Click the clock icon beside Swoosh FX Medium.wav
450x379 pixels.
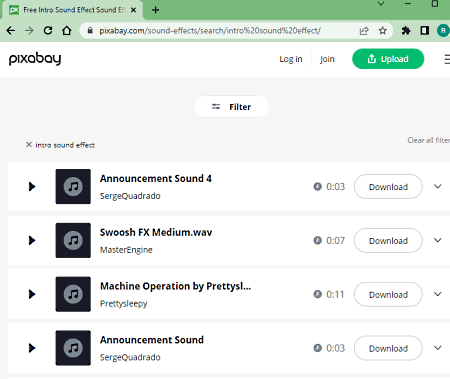coord(317,240)
